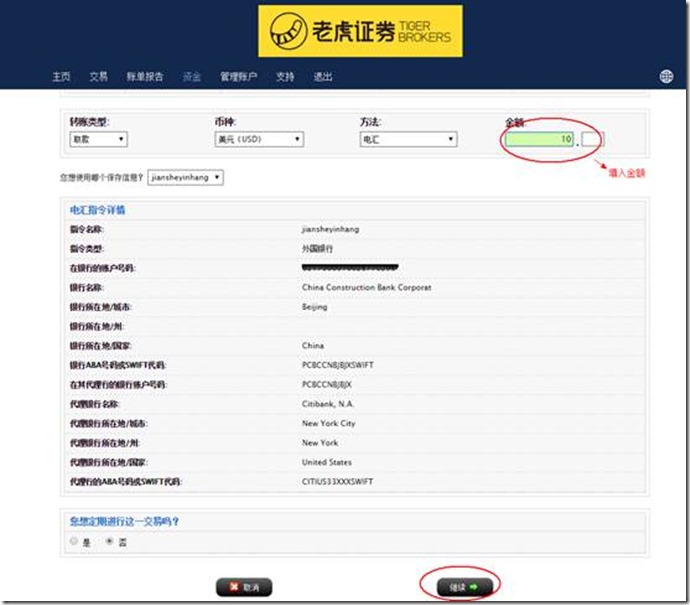Click the globe language icon

[667, 77]
